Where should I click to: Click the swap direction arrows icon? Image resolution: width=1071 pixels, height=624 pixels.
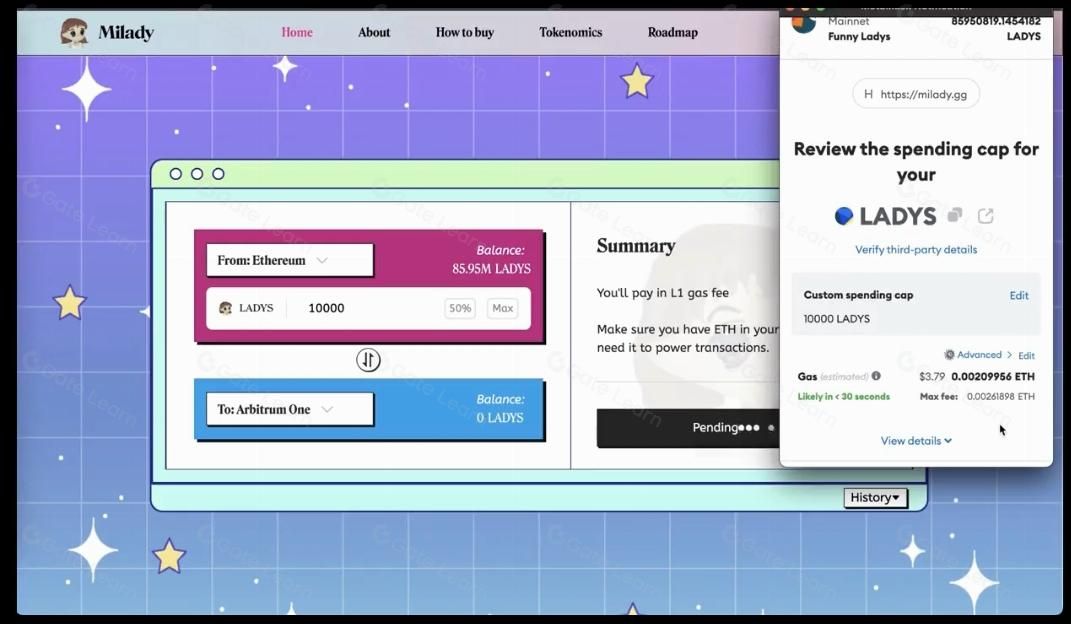pyautogui.click(x=368, y=360)
